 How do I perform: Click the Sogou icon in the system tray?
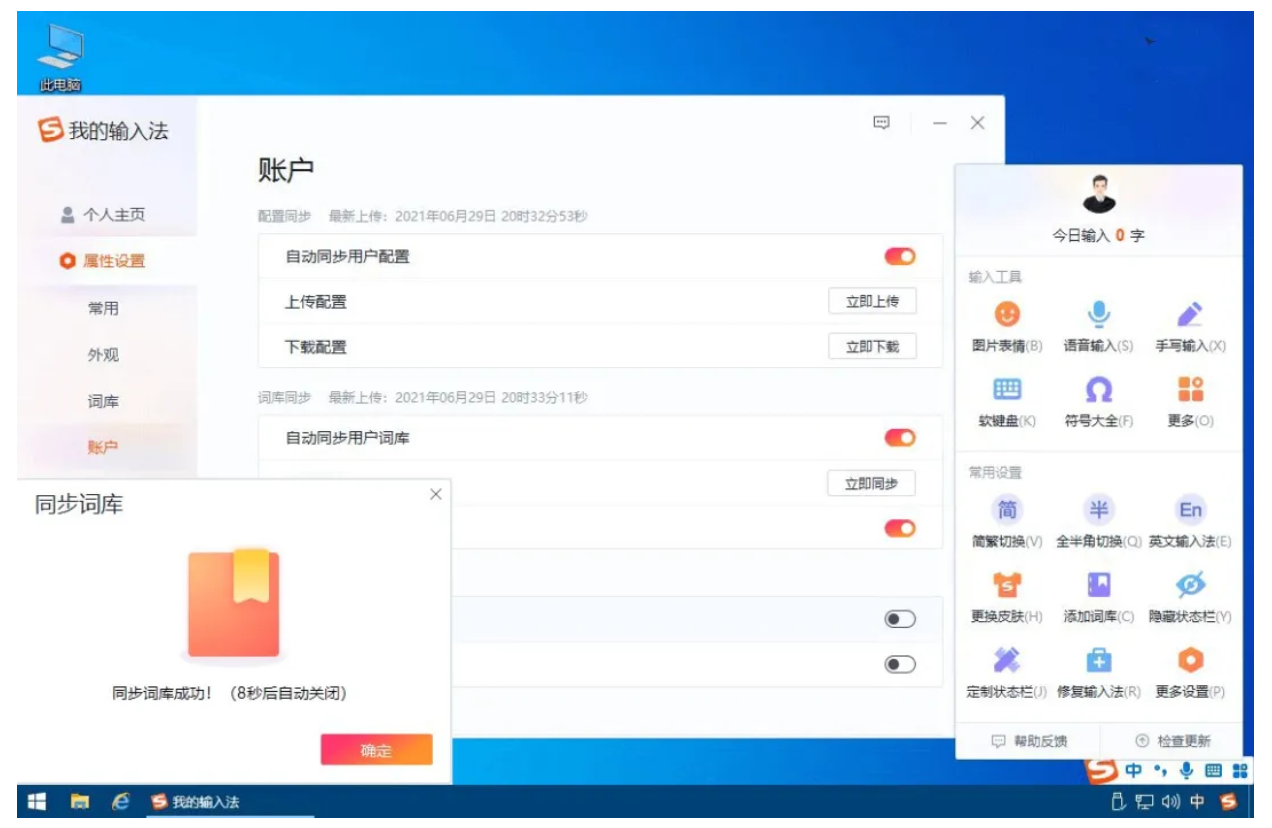1228,800
